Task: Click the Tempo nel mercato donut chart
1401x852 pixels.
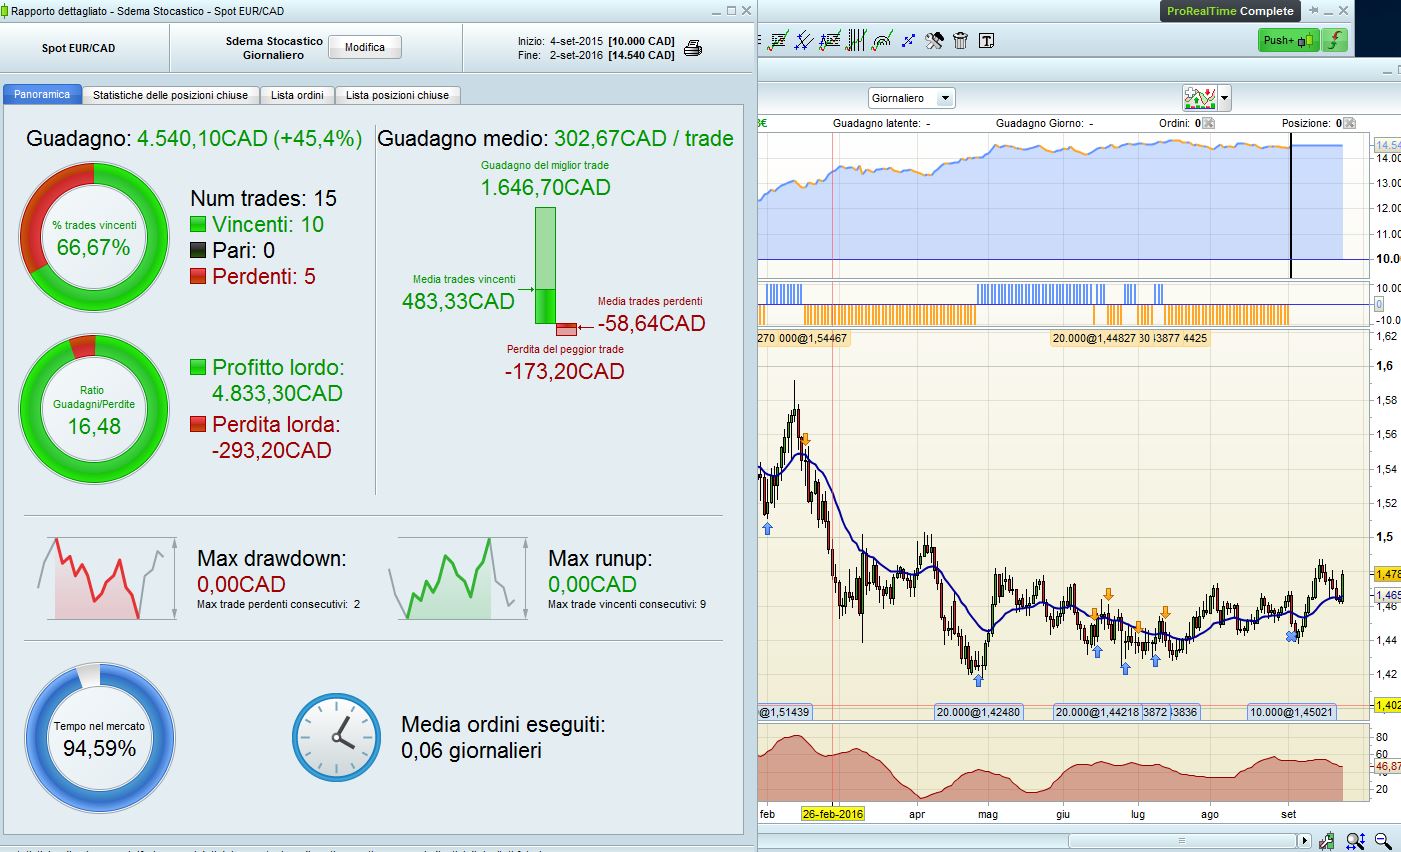Action: tap(99, 738)
